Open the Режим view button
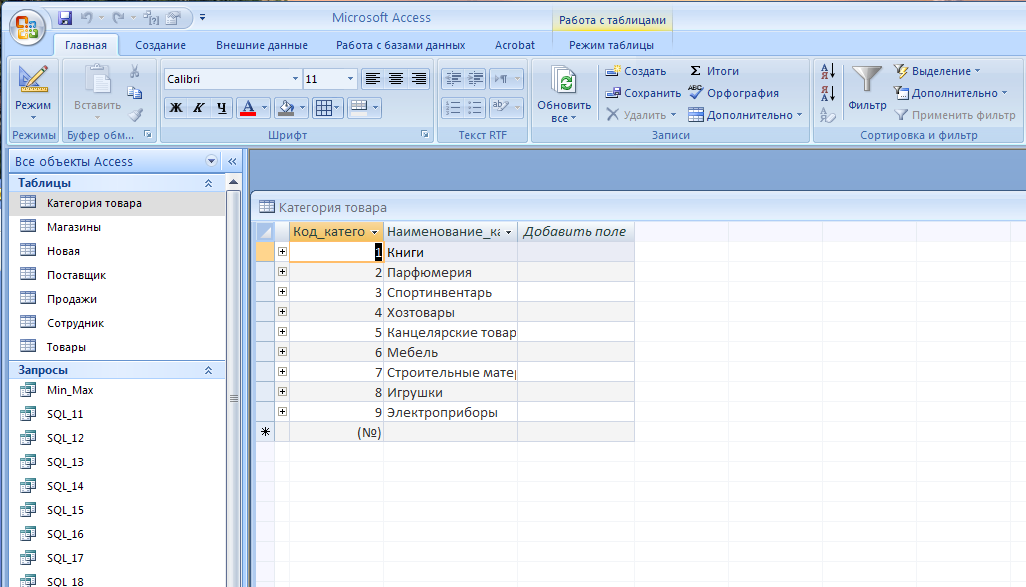The height and width of the screenshot is (587, 1026). tap(33, 94)
